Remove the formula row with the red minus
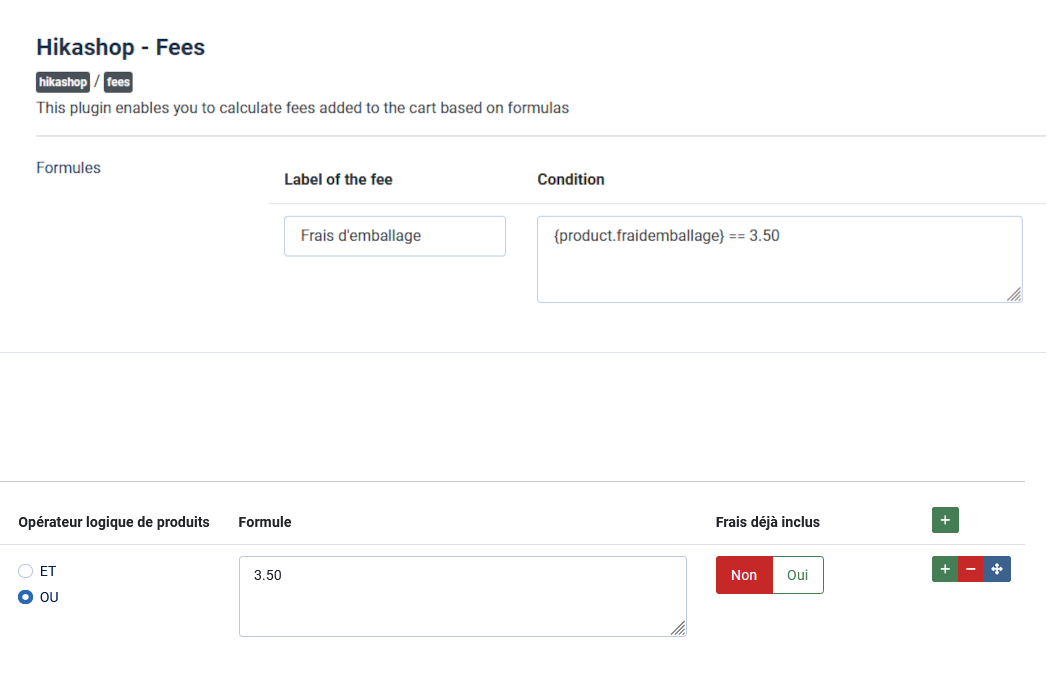Screen dimensions: 1047x700 pyautogui.click(x=971, y=569)
